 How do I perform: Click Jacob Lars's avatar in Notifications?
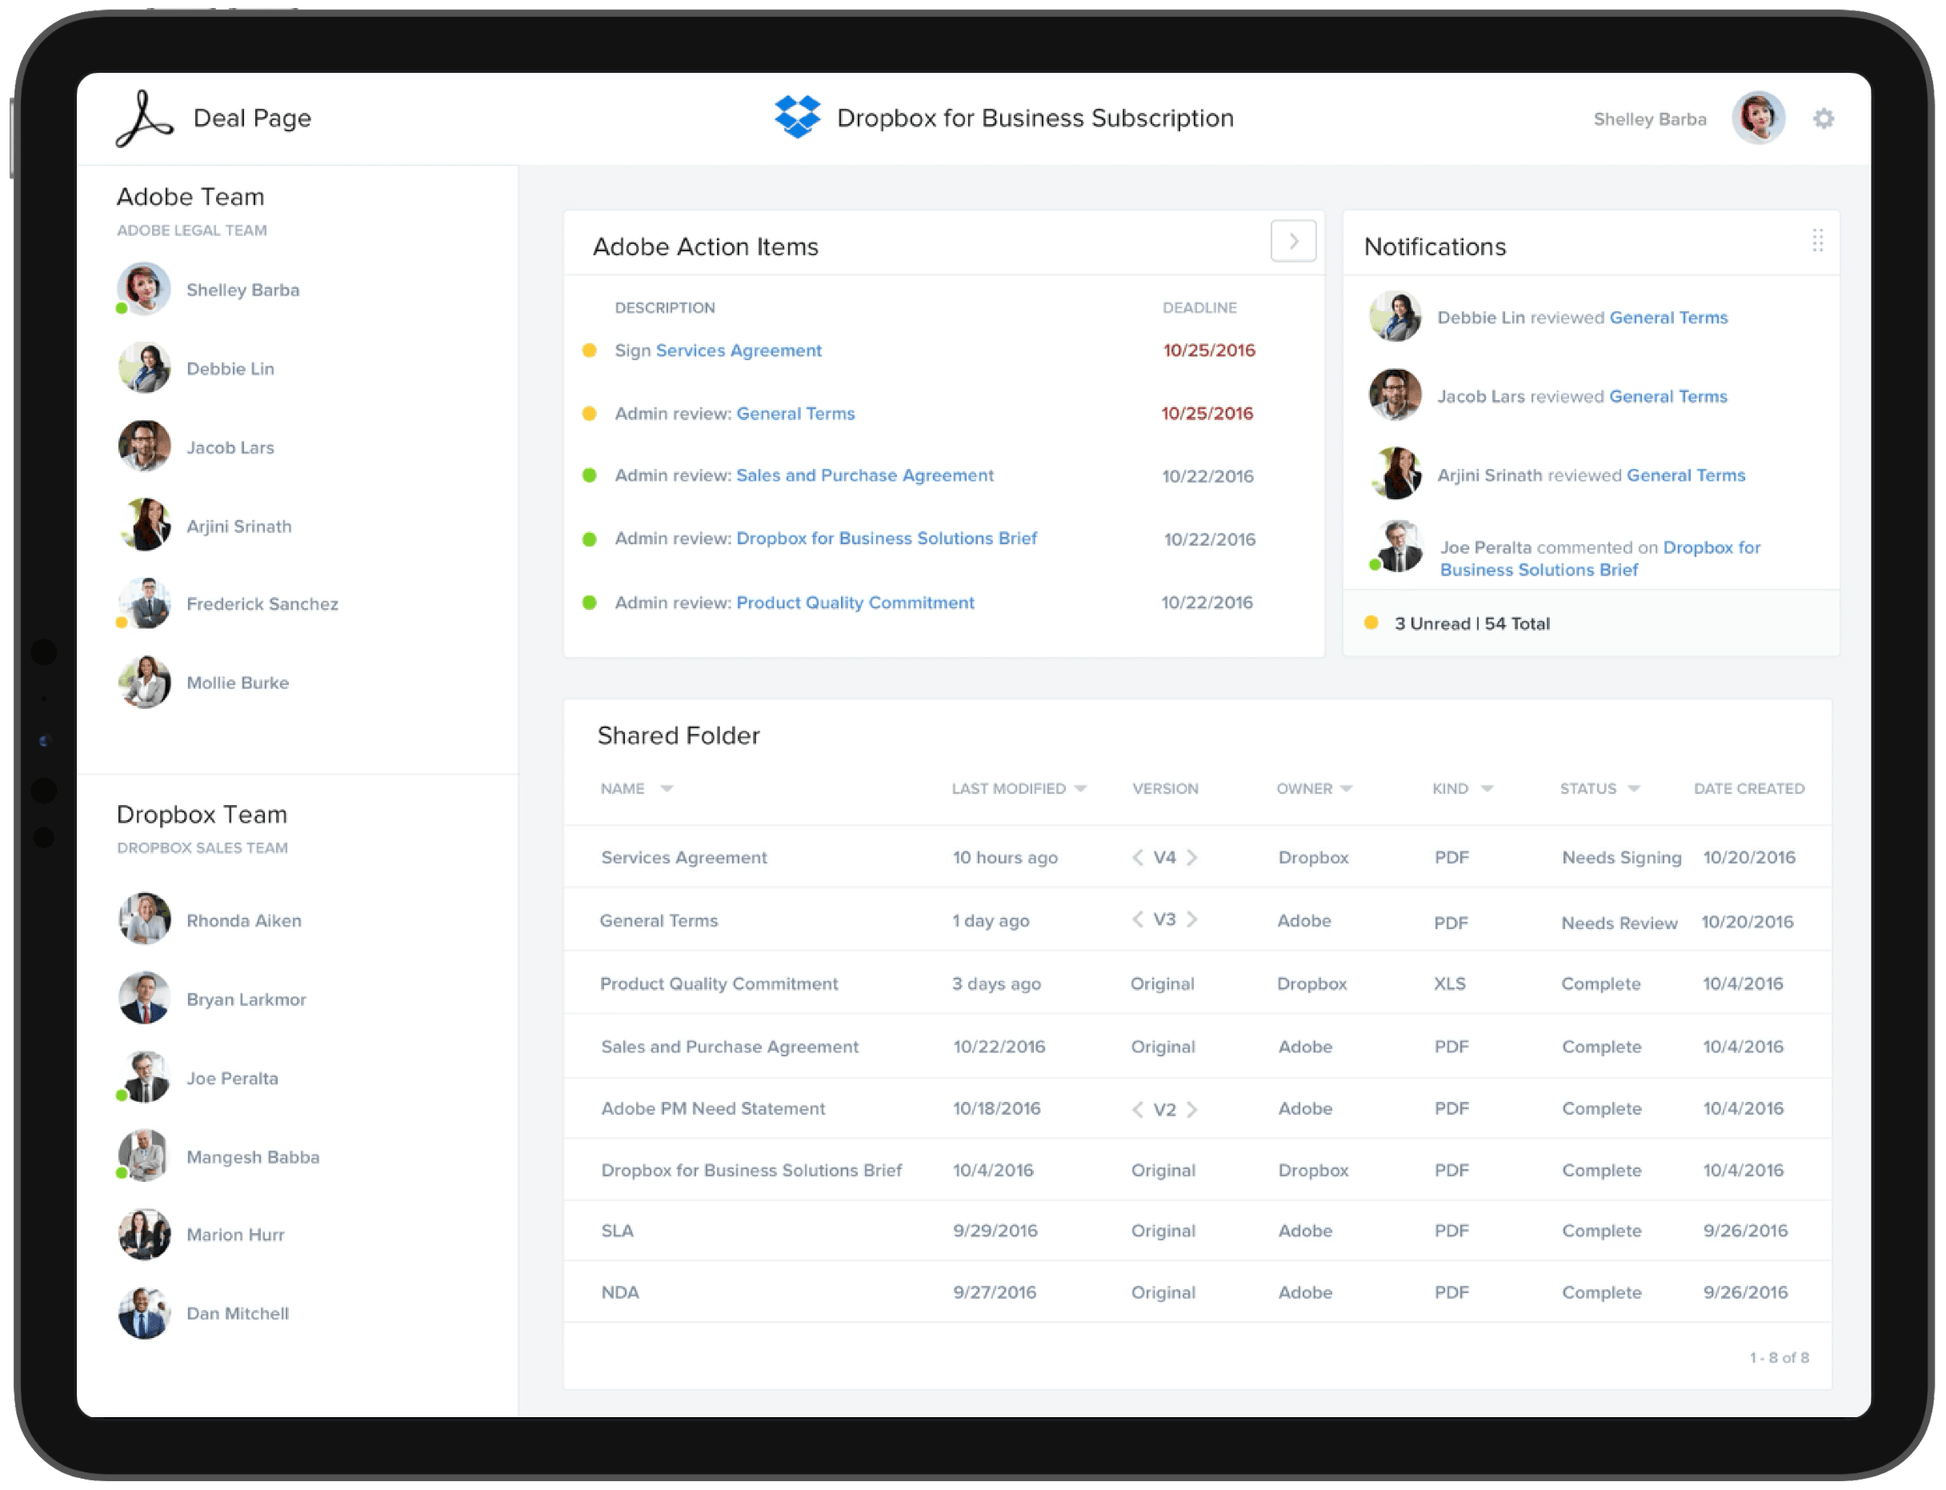click(x=1395, y=395)
